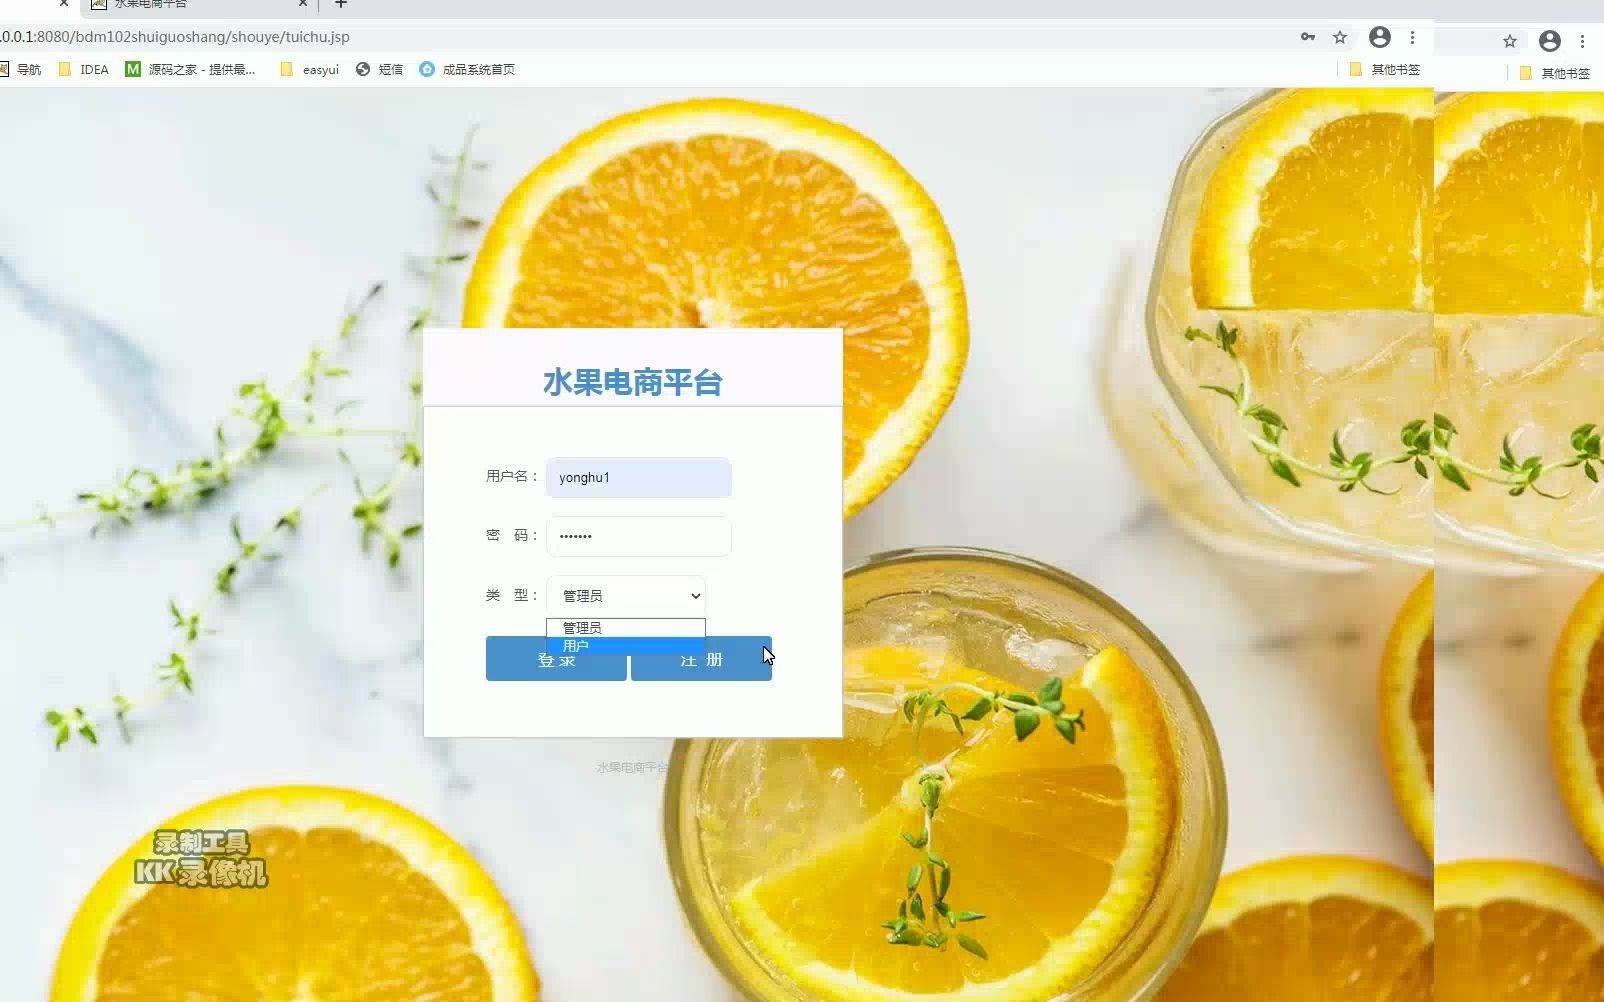Screen dimensions: 1604x1002
Task: Open the Chrome profile avatar menu
Action: coord(1380,37)
